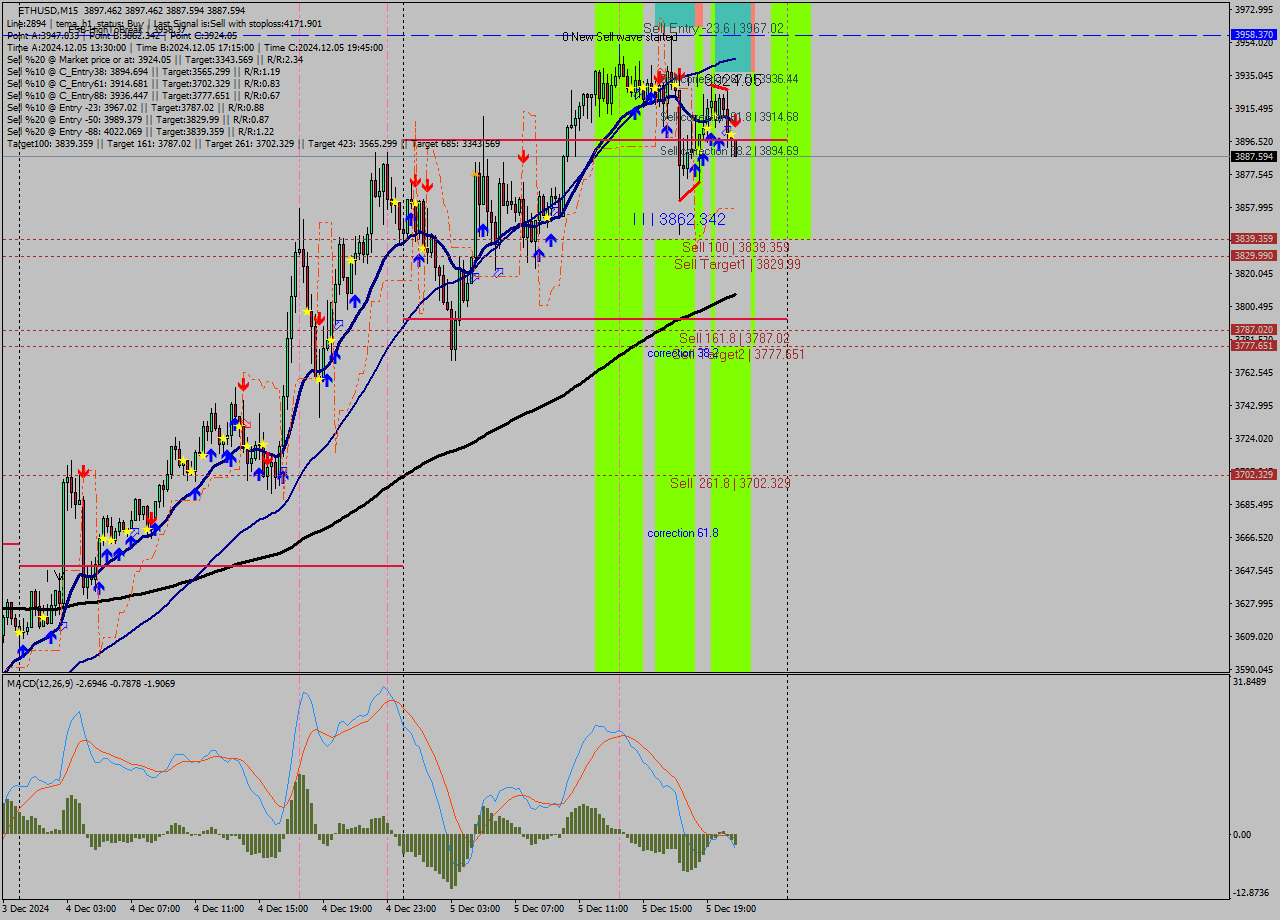Click the ETHUSD,M15 chart title
This screenshot has height=920, width=1280.
point(37,8)
